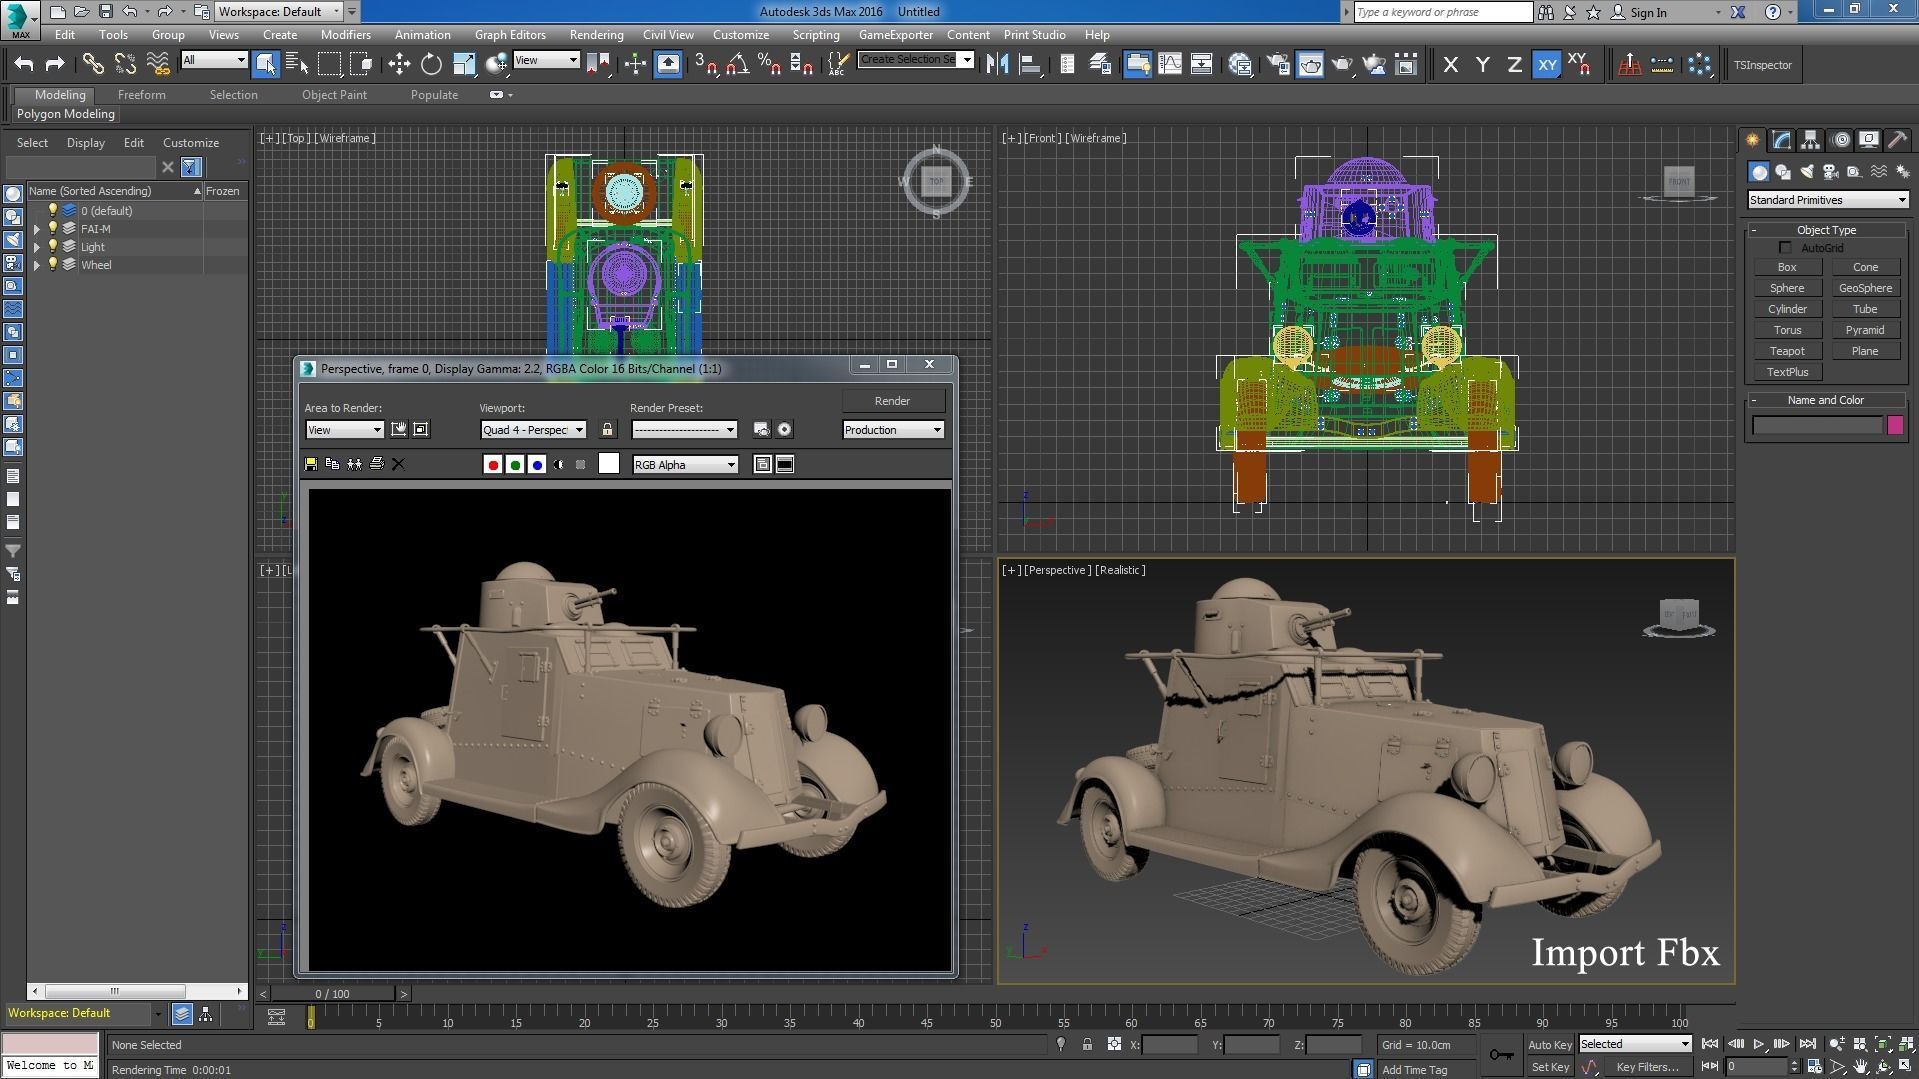Screen dimensions: 1919x1079
Task: Restrict transform to Y axis
Action: [x=1483, y=65]
